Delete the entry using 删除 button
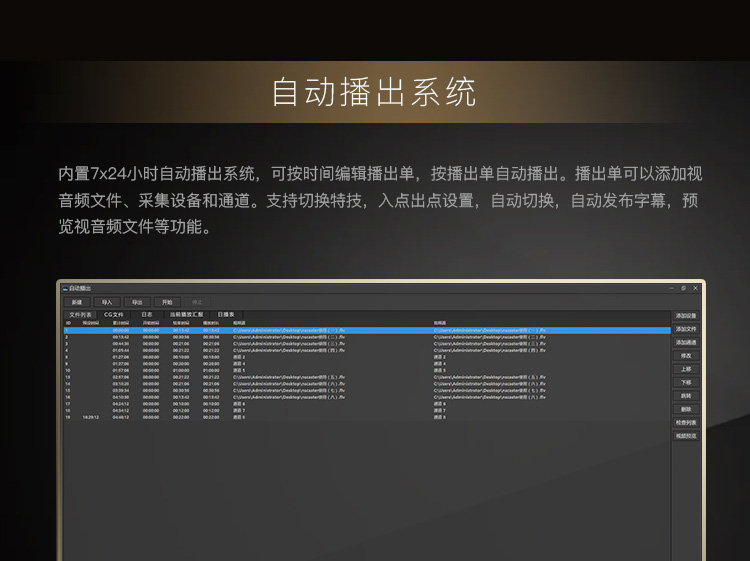This screenshot has width=750, height=561. 686,409
